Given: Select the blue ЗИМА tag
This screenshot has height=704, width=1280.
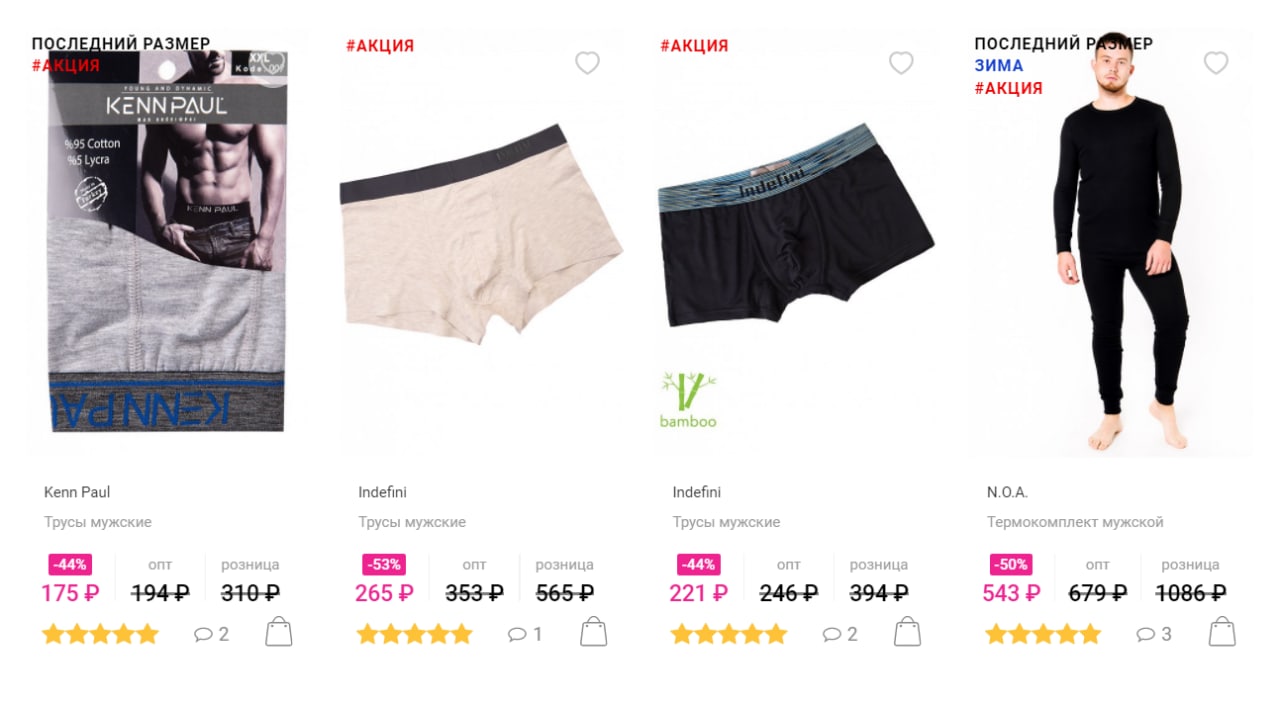Looking at the screenshot, I should pos(999,66).
